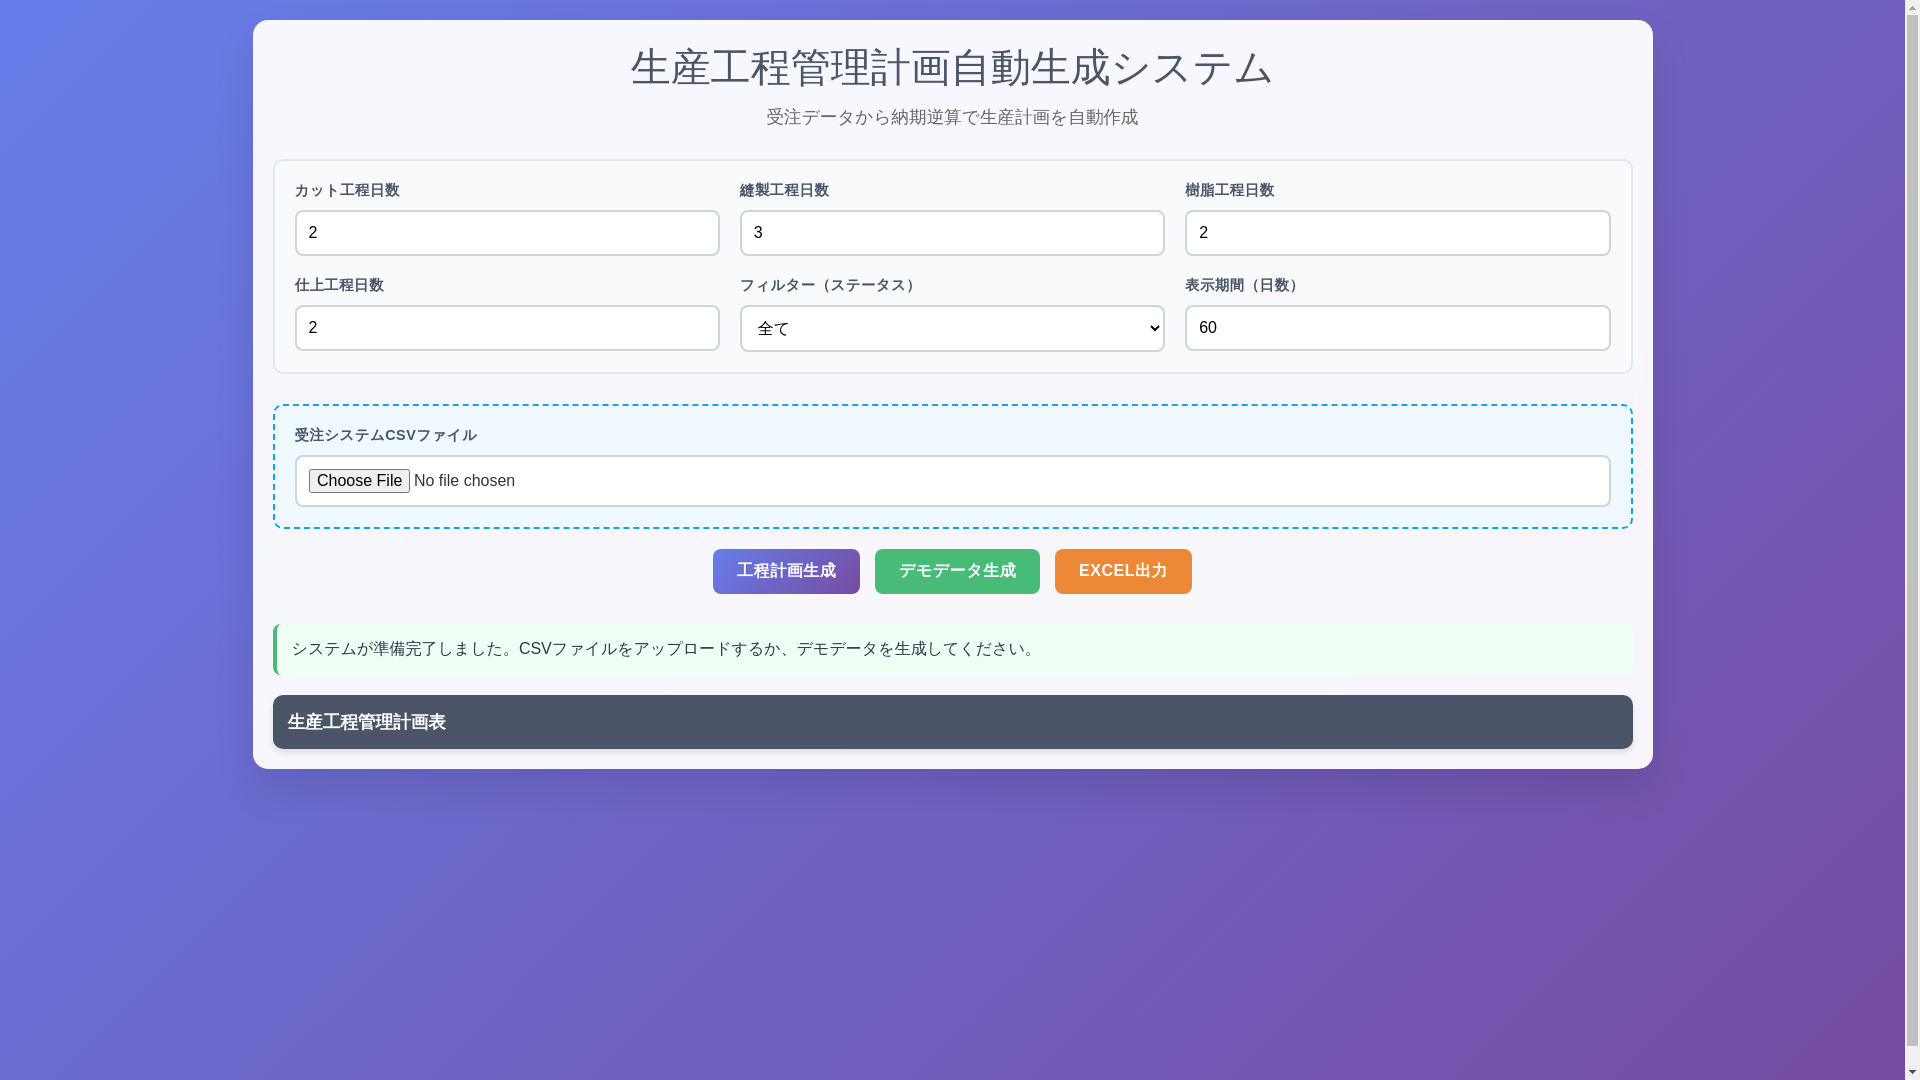The image size is (1920, 1080).
Task: Click the Choose File button
Action: (x=359, y=481)
